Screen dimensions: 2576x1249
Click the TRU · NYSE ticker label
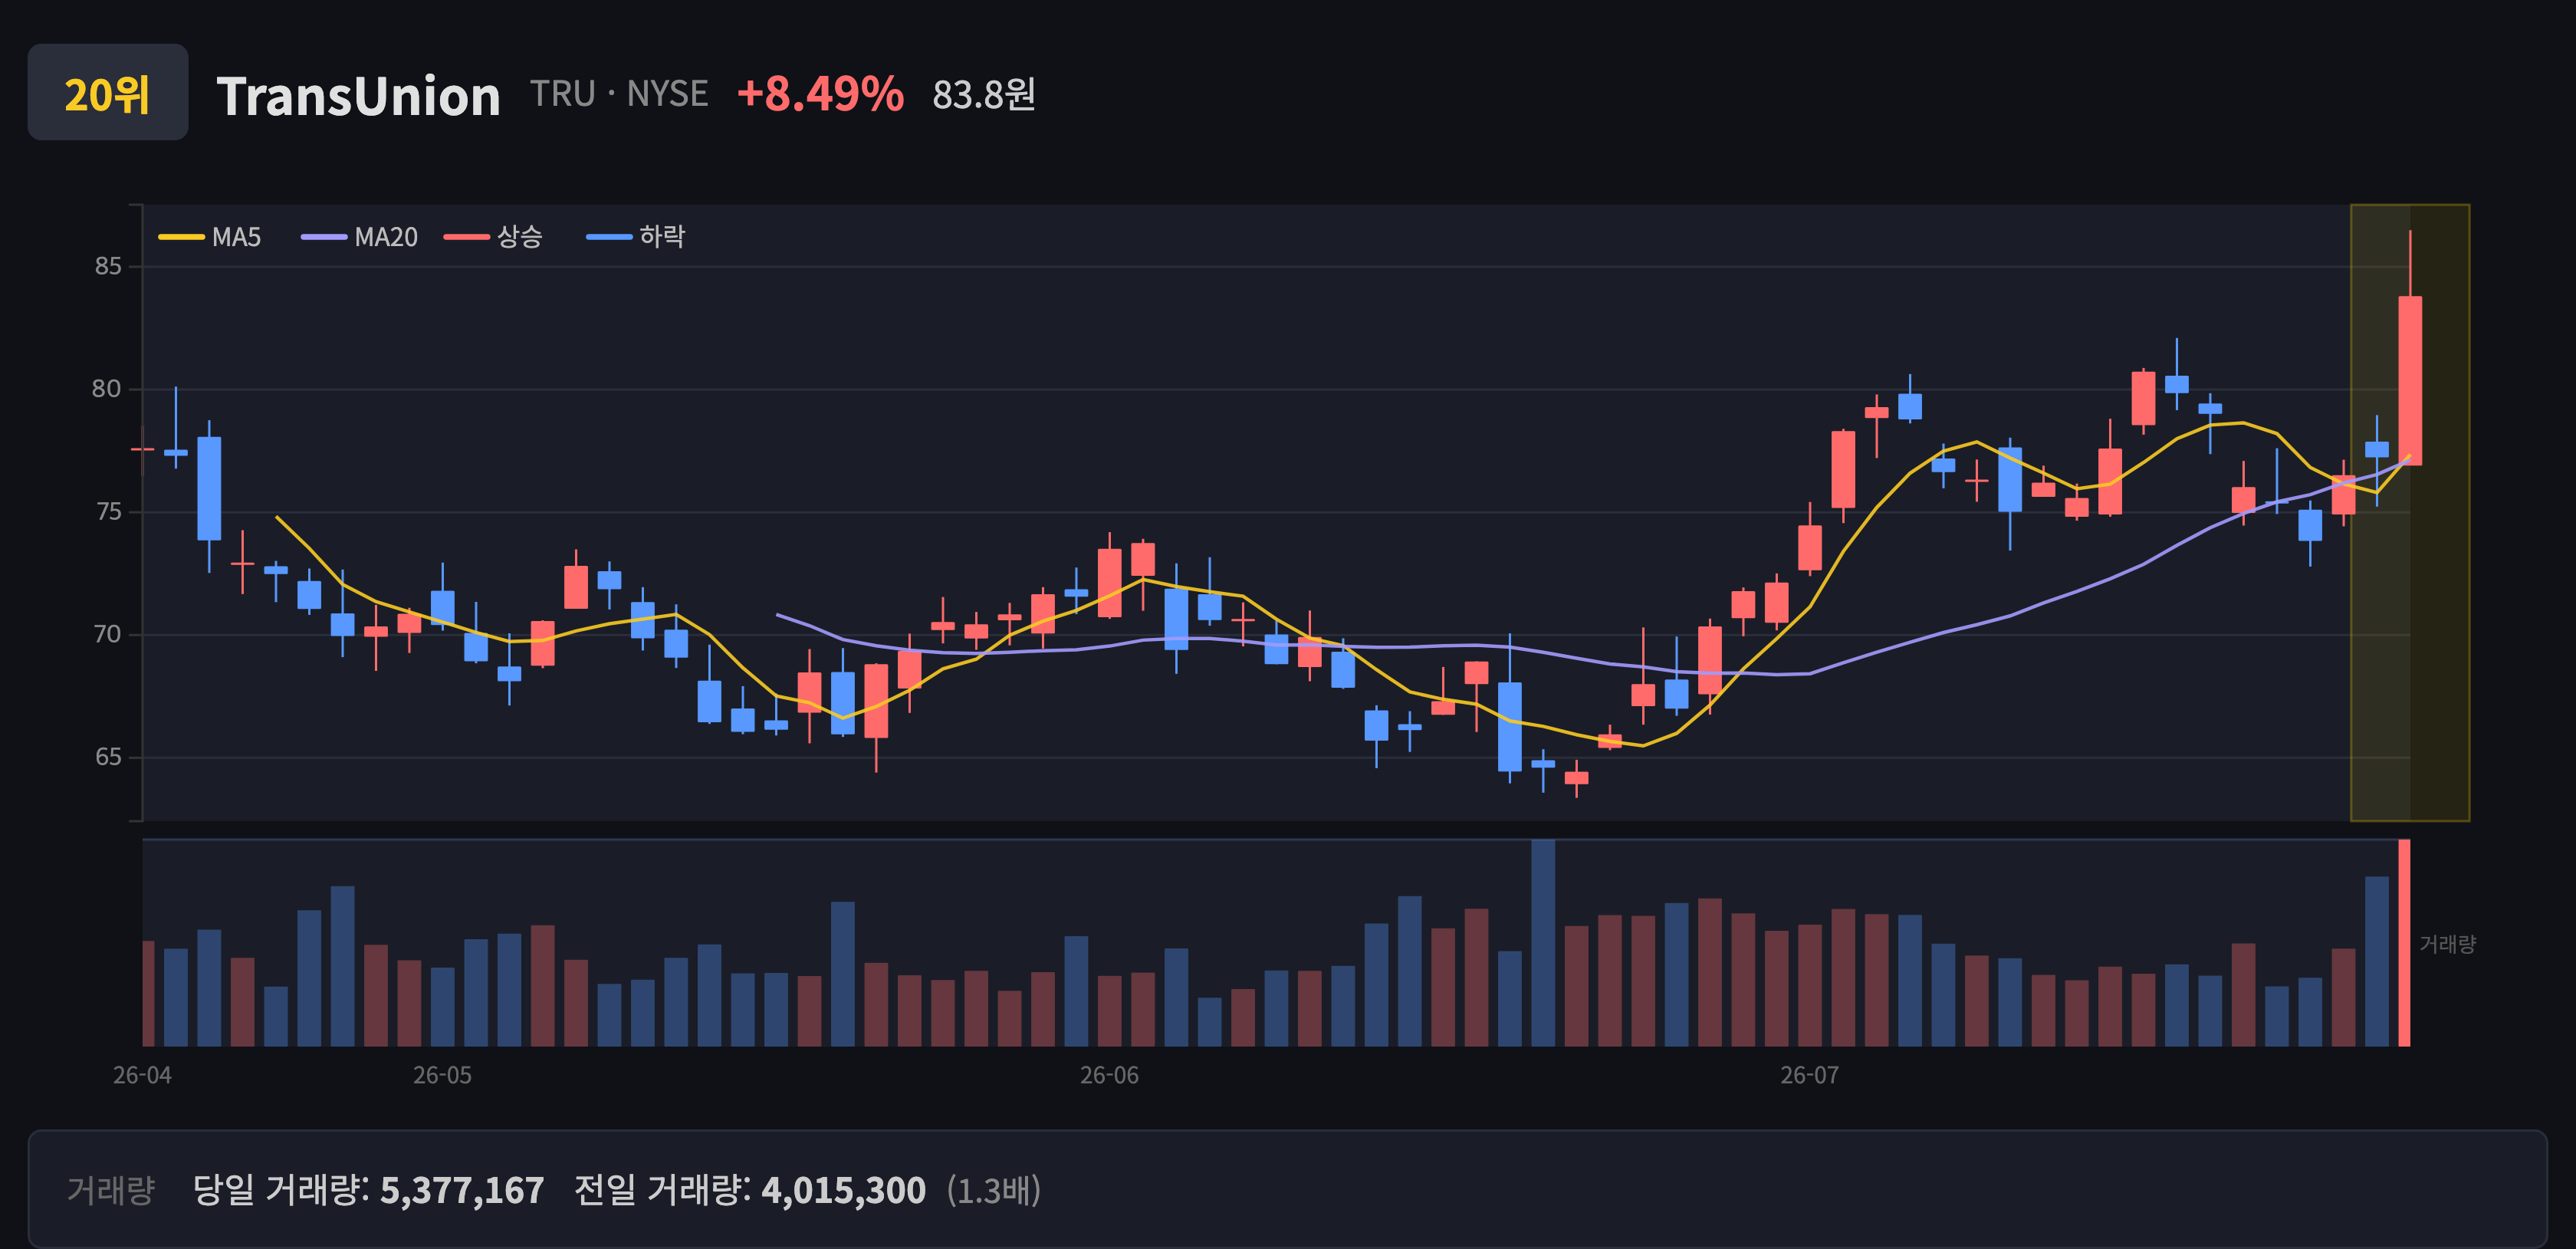coord(619,94)
